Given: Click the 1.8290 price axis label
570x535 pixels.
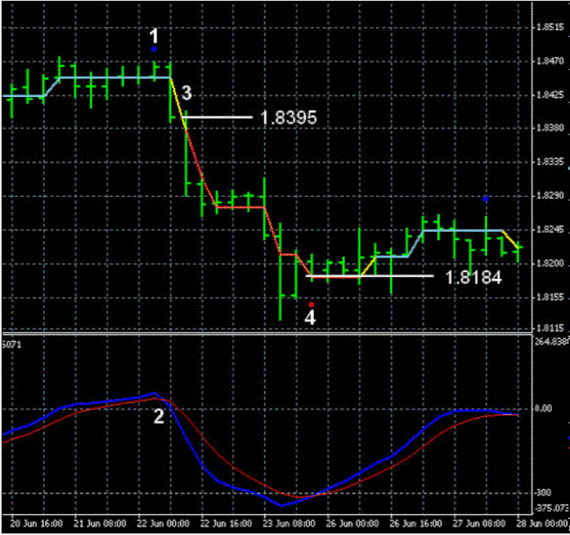Looking at the screenshot, I should coord(550,196).
